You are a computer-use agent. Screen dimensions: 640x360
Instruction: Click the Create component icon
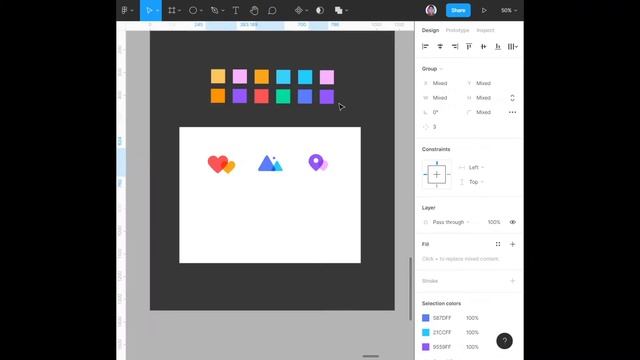(x=299, y=11)
